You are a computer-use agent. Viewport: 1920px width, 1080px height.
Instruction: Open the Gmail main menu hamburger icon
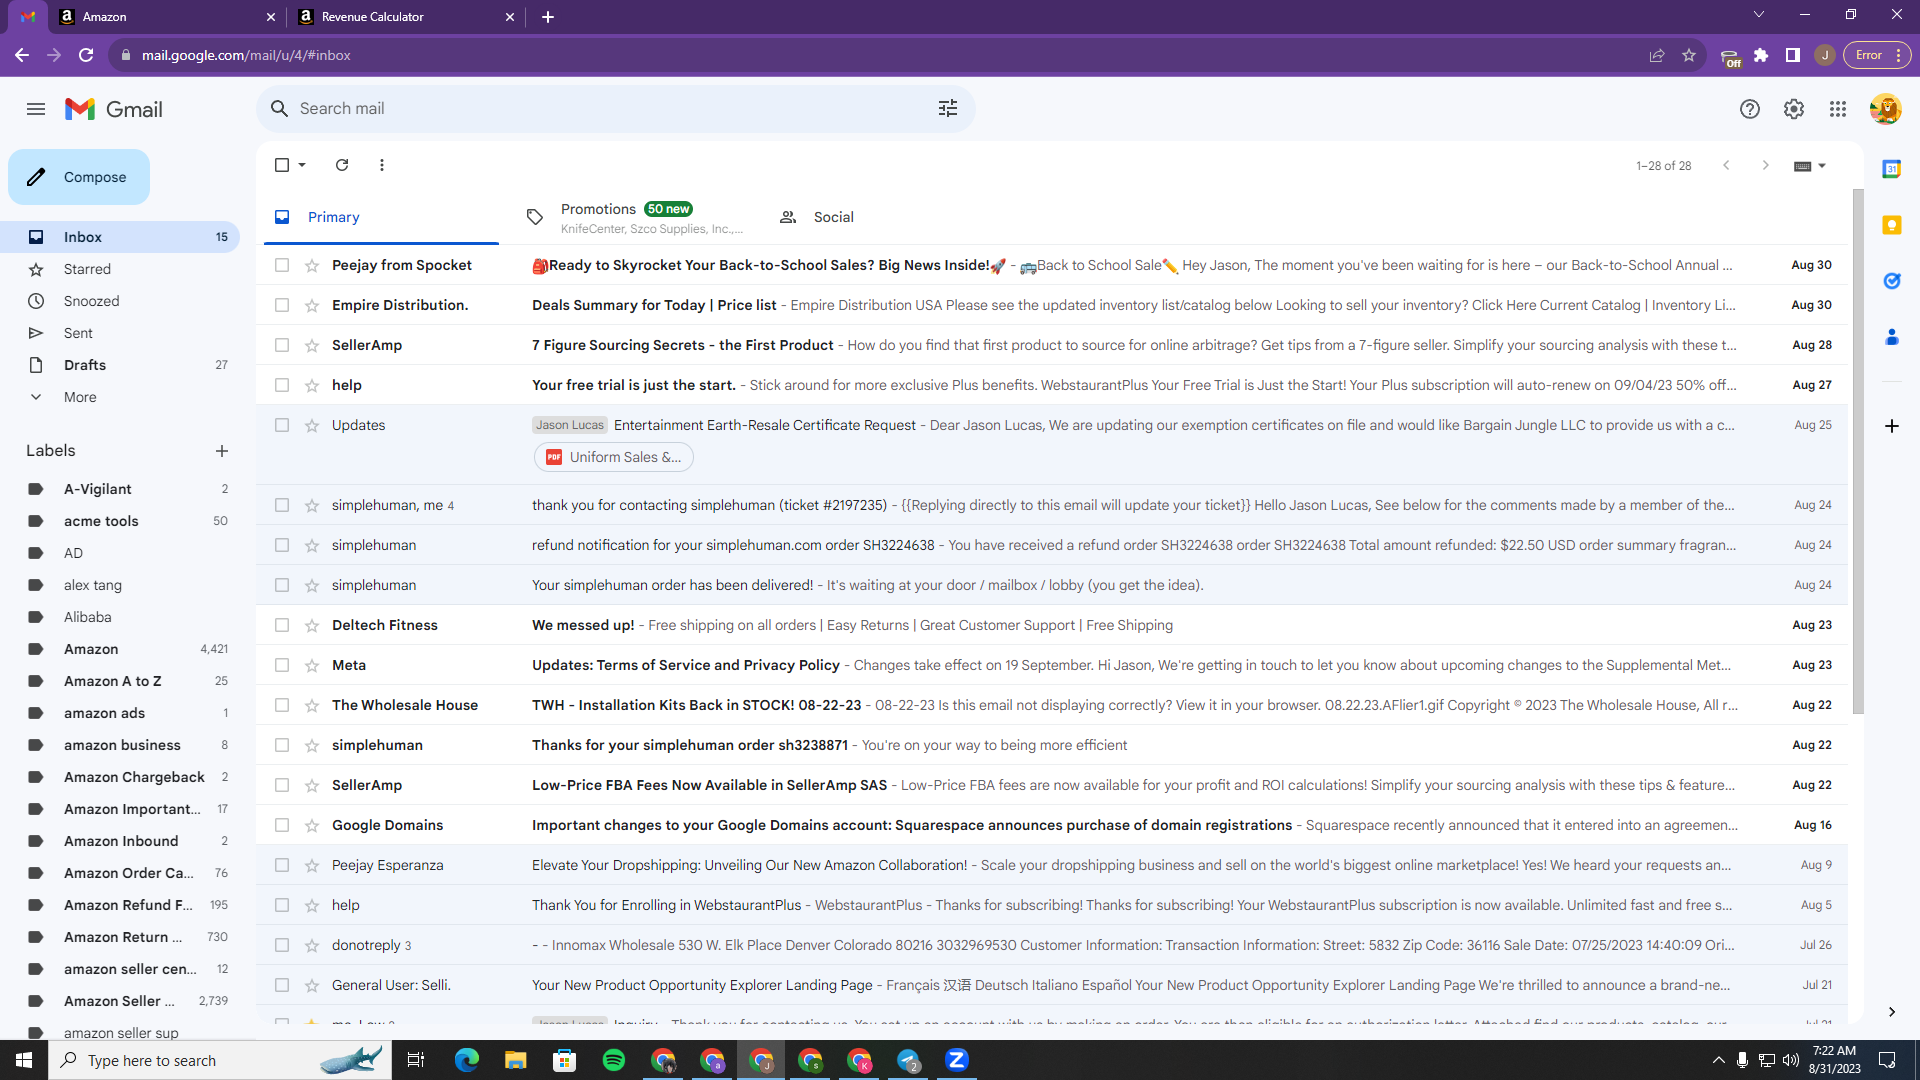36,109
